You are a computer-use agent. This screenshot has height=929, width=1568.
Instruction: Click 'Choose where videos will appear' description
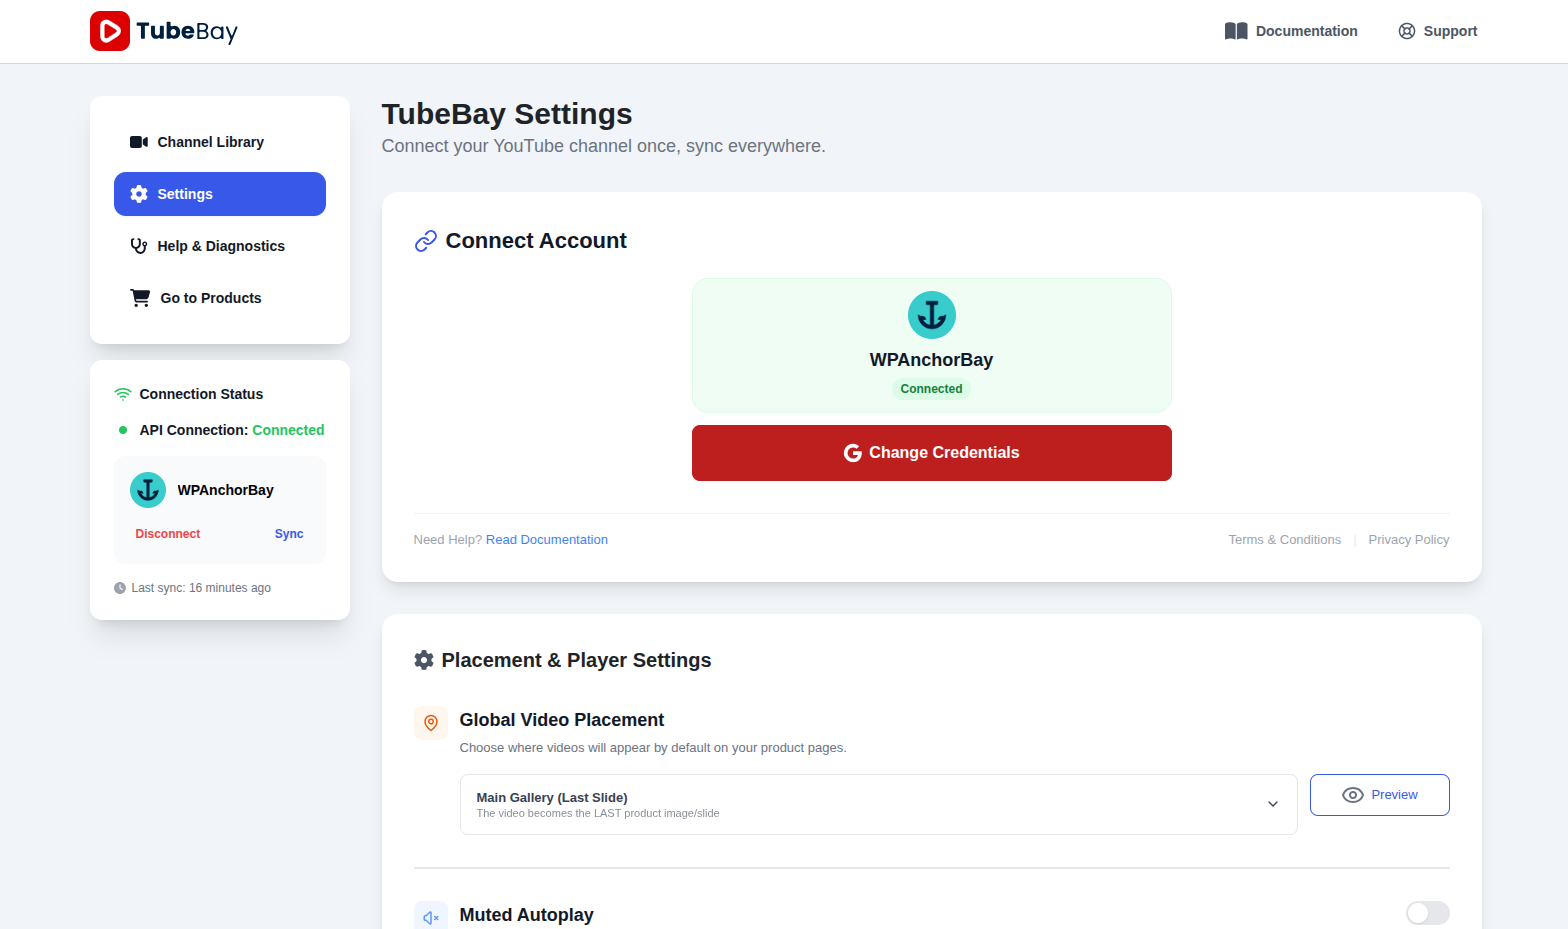[x=653, y=748]
